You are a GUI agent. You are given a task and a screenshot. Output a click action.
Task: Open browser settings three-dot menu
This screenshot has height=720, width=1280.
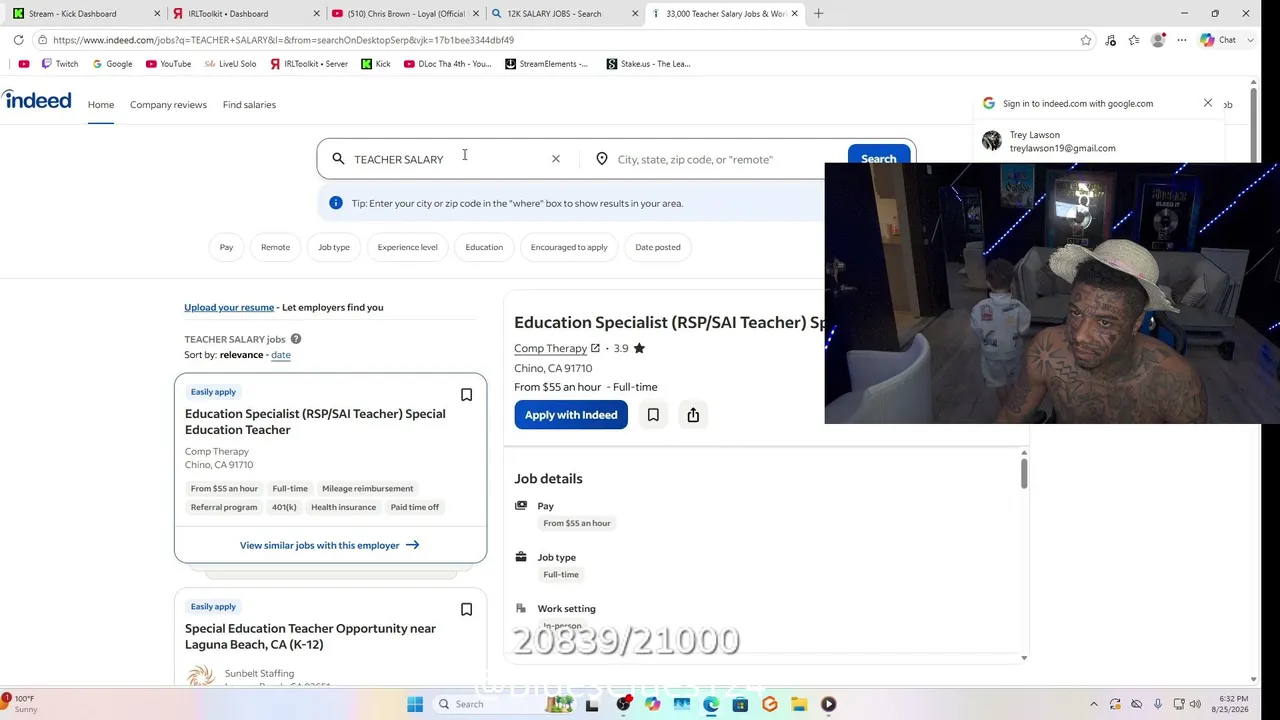click(1182, 40)
